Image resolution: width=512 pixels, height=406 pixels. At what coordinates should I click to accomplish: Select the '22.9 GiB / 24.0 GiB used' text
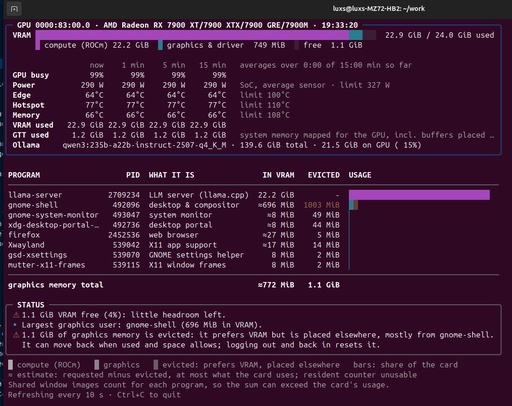pyautogui.click(x=439, y=35)
